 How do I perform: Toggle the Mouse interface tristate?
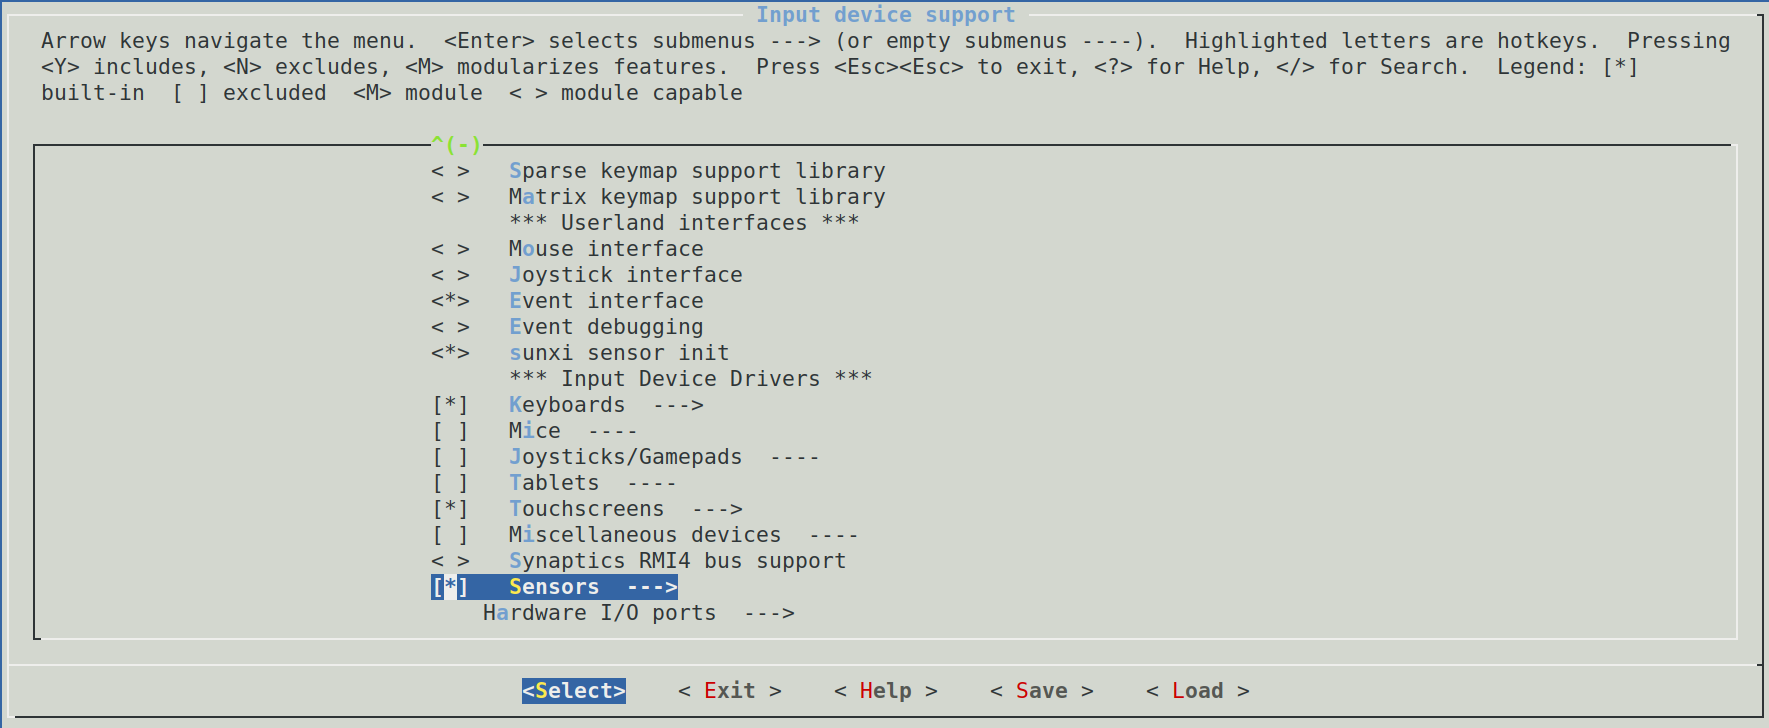click(x=450, y=249)
